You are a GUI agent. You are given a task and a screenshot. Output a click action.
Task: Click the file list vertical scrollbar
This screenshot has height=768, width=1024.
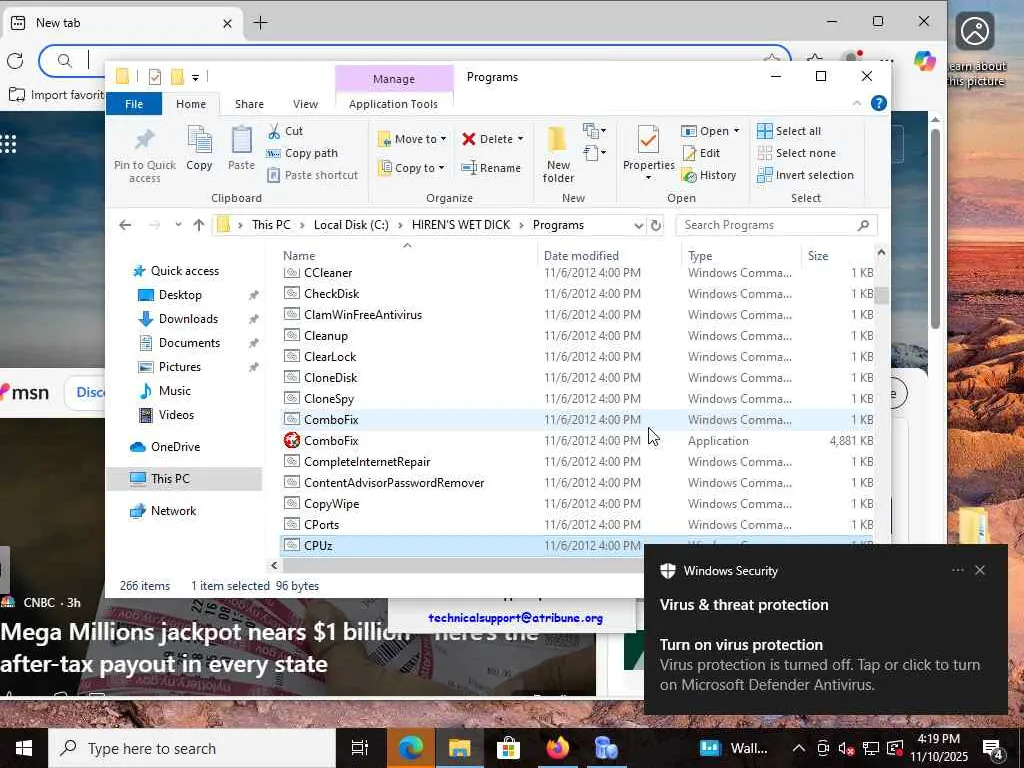pos(882,295)
